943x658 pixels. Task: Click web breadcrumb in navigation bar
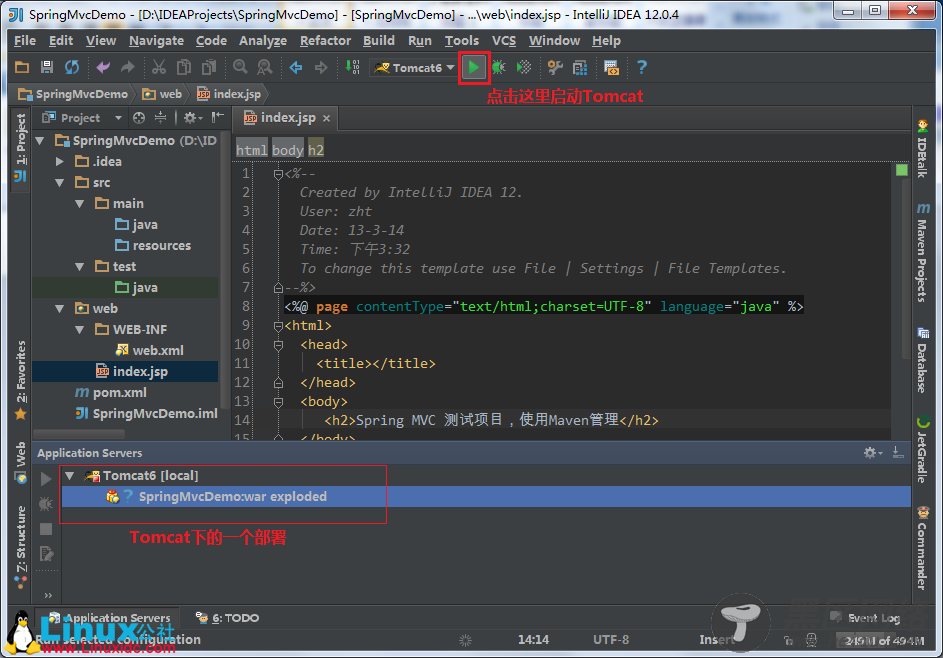162,94
